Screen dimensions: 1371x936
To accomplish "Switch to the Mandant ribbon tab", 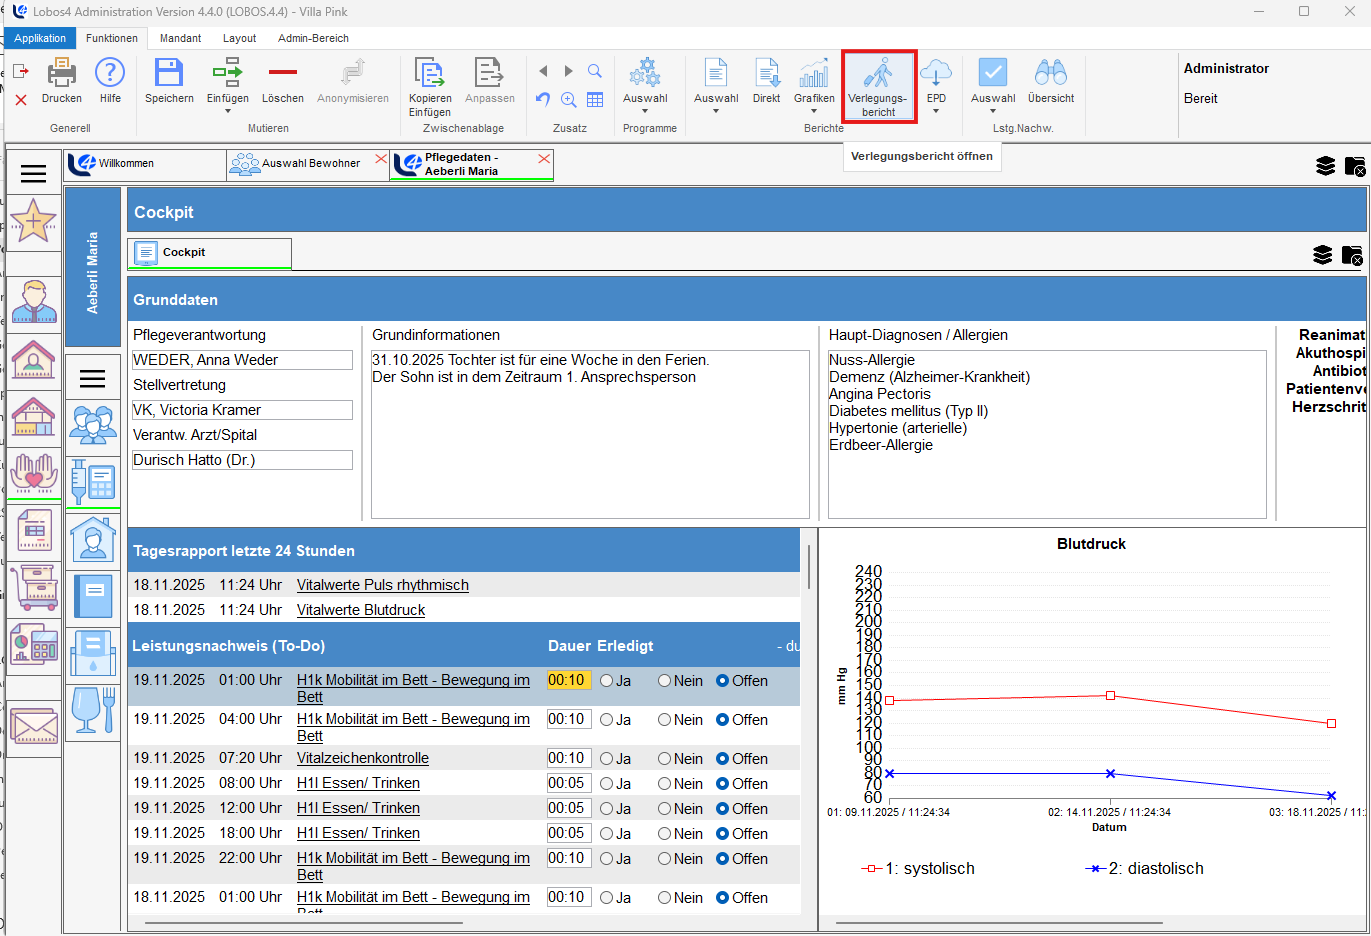I will [x=180, y=38].
